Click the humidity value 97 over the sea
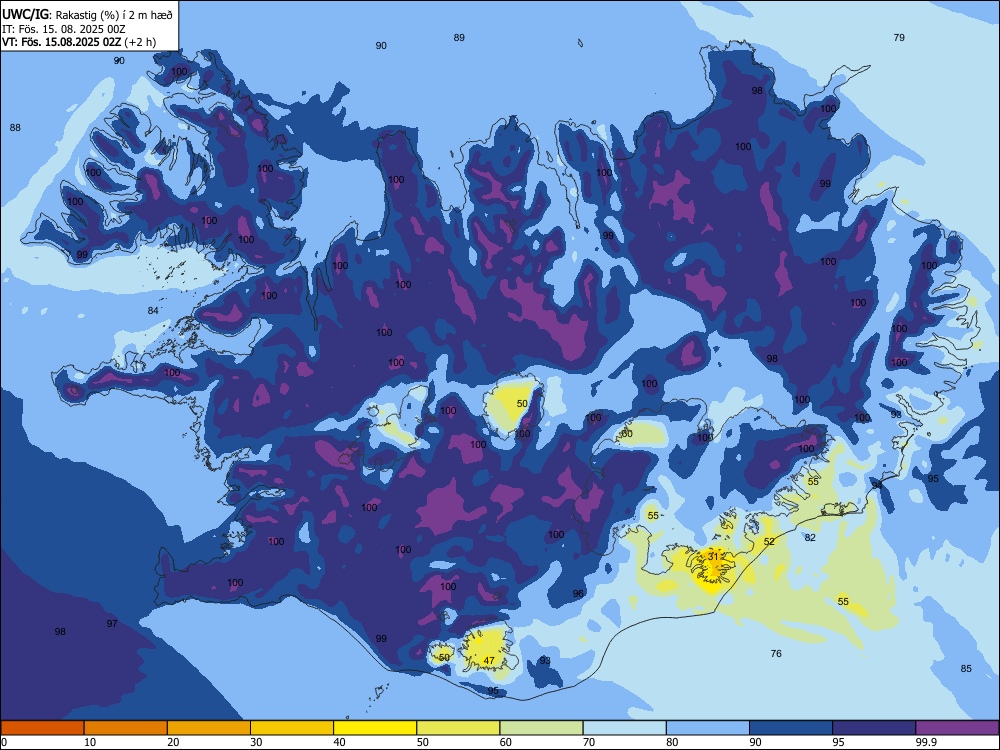This screenshot has width=1000, height=750. 112,623
